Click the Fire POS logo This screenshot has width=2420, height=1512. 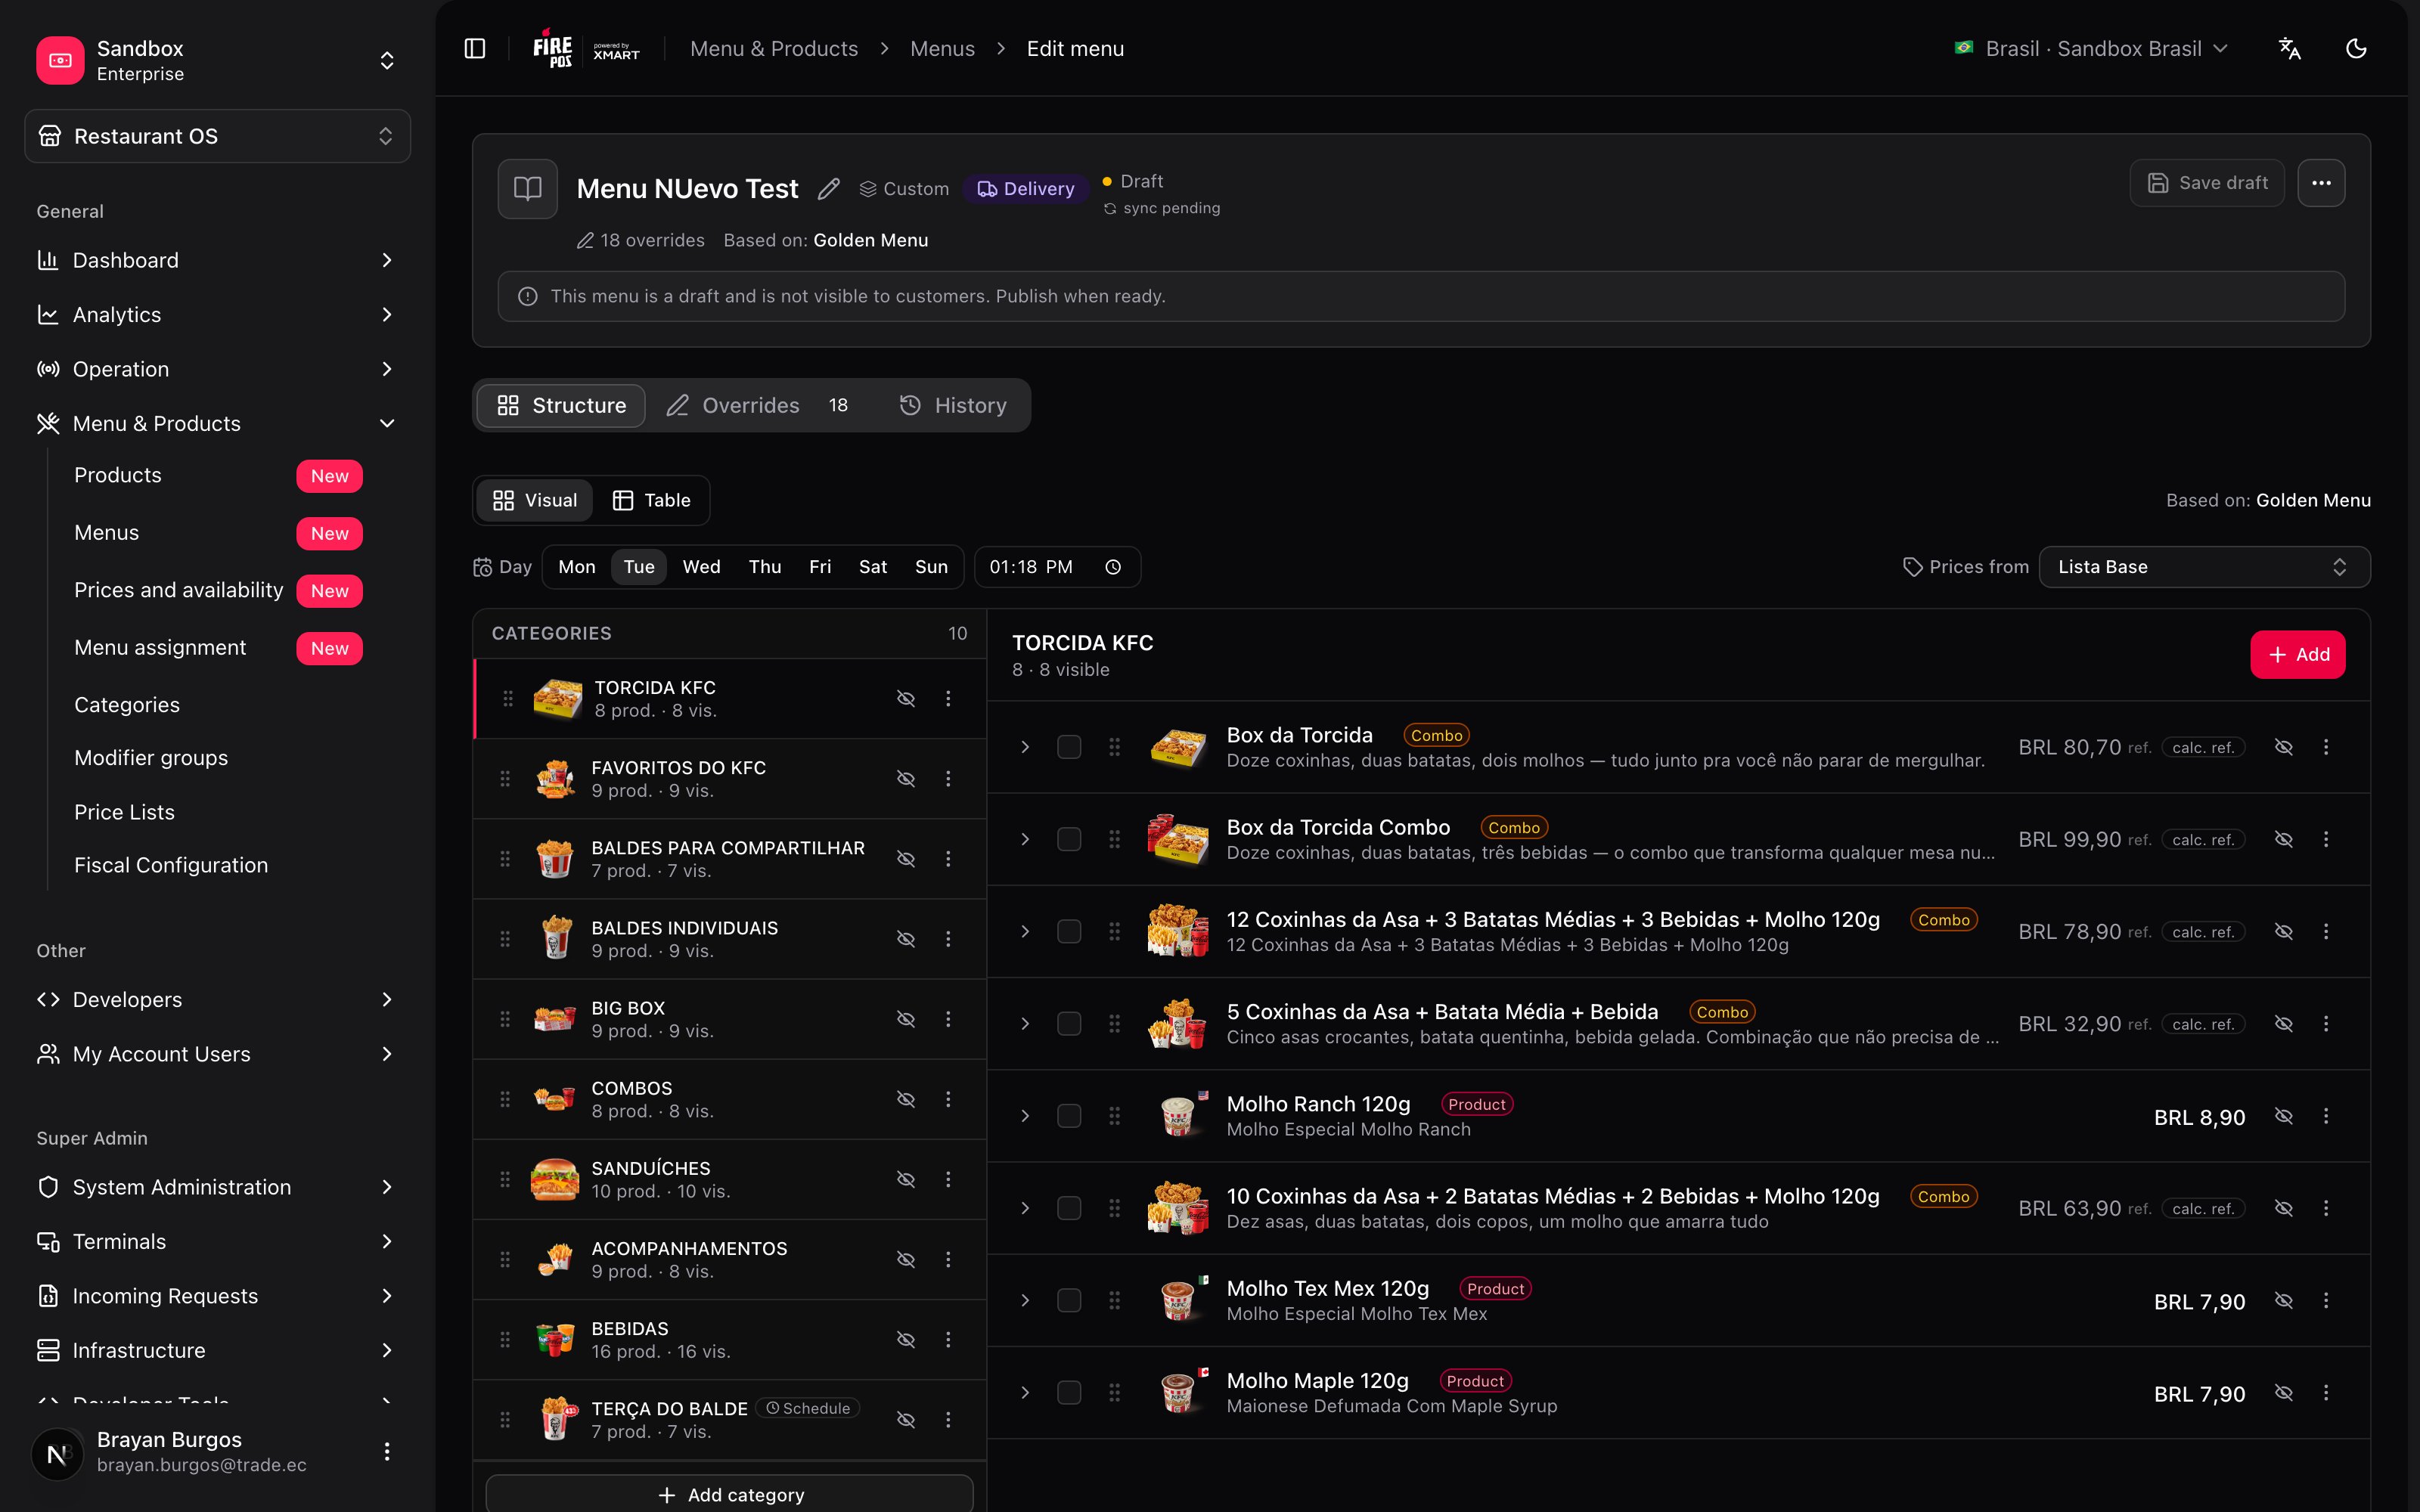pos(552,48)
